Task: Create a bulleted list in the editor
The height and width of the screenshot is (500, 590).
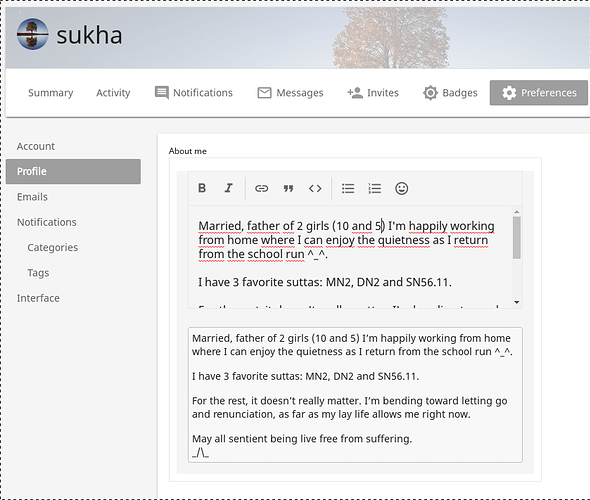Action: click(x=348, y=188)
